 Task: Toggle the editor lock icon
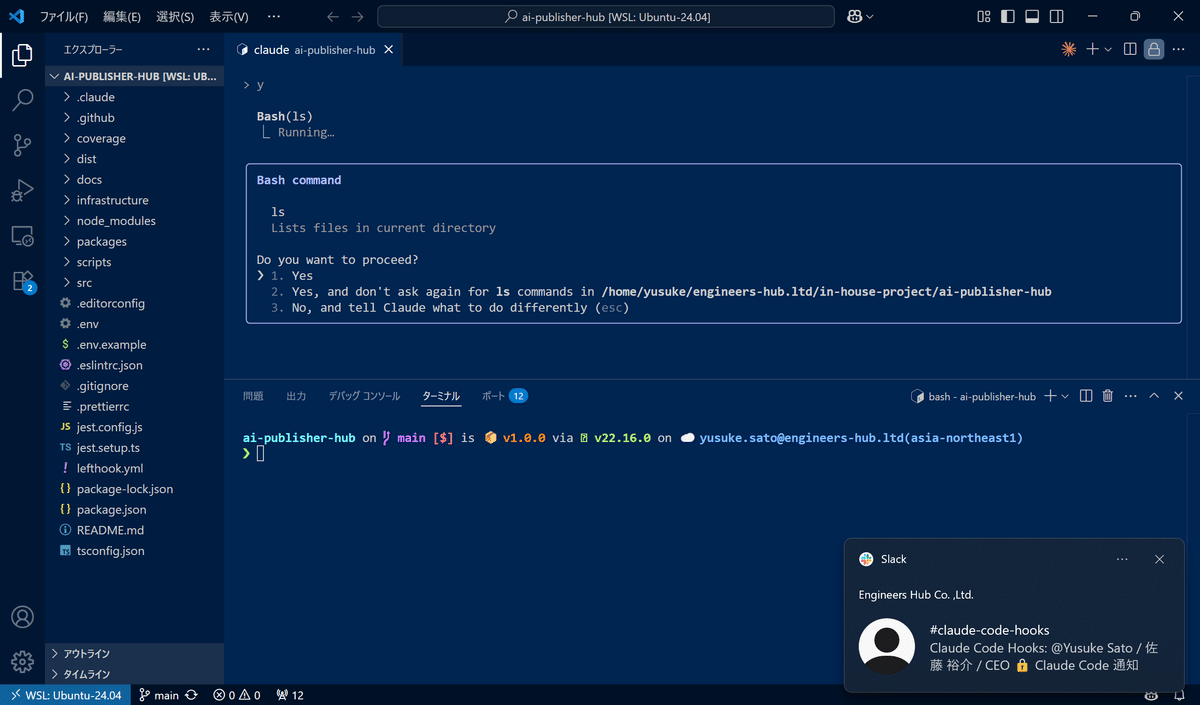[x=1155, y=48]
